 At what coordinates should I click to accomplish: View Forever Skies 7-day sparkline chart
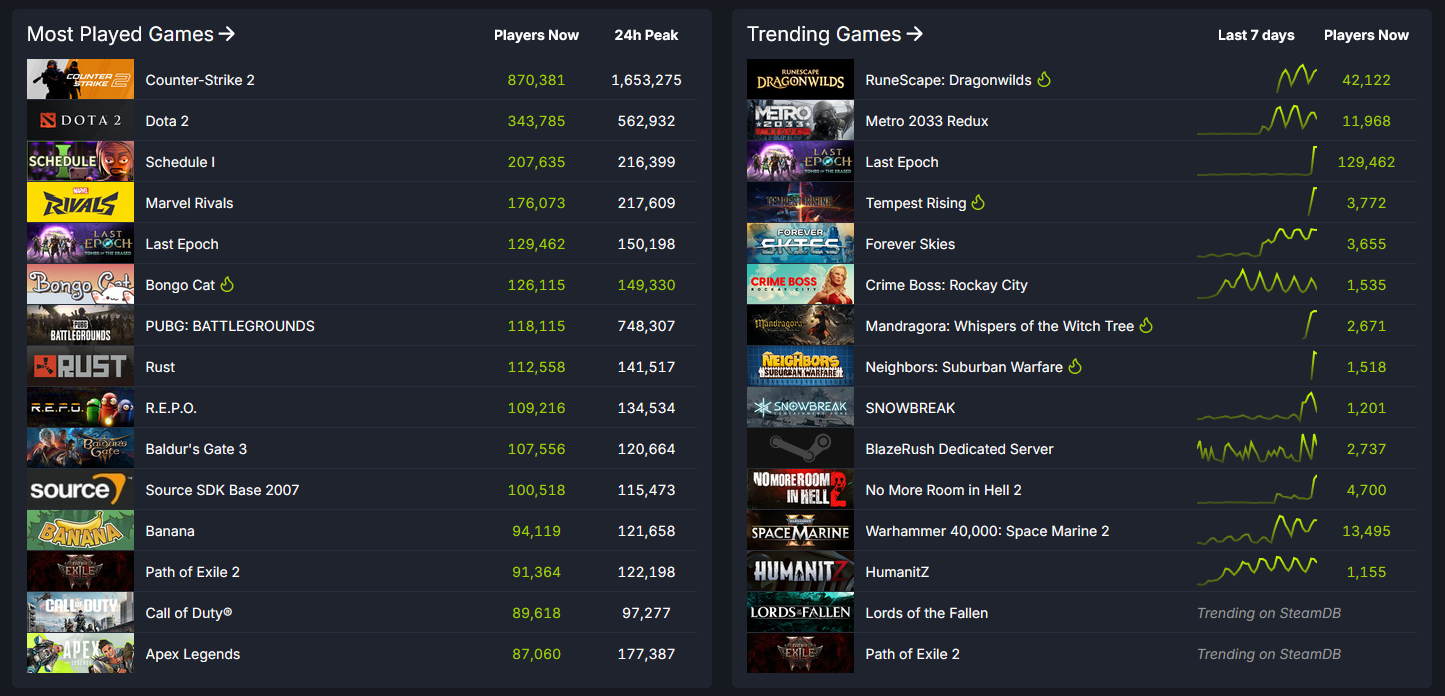click(x=1257, y=243)
